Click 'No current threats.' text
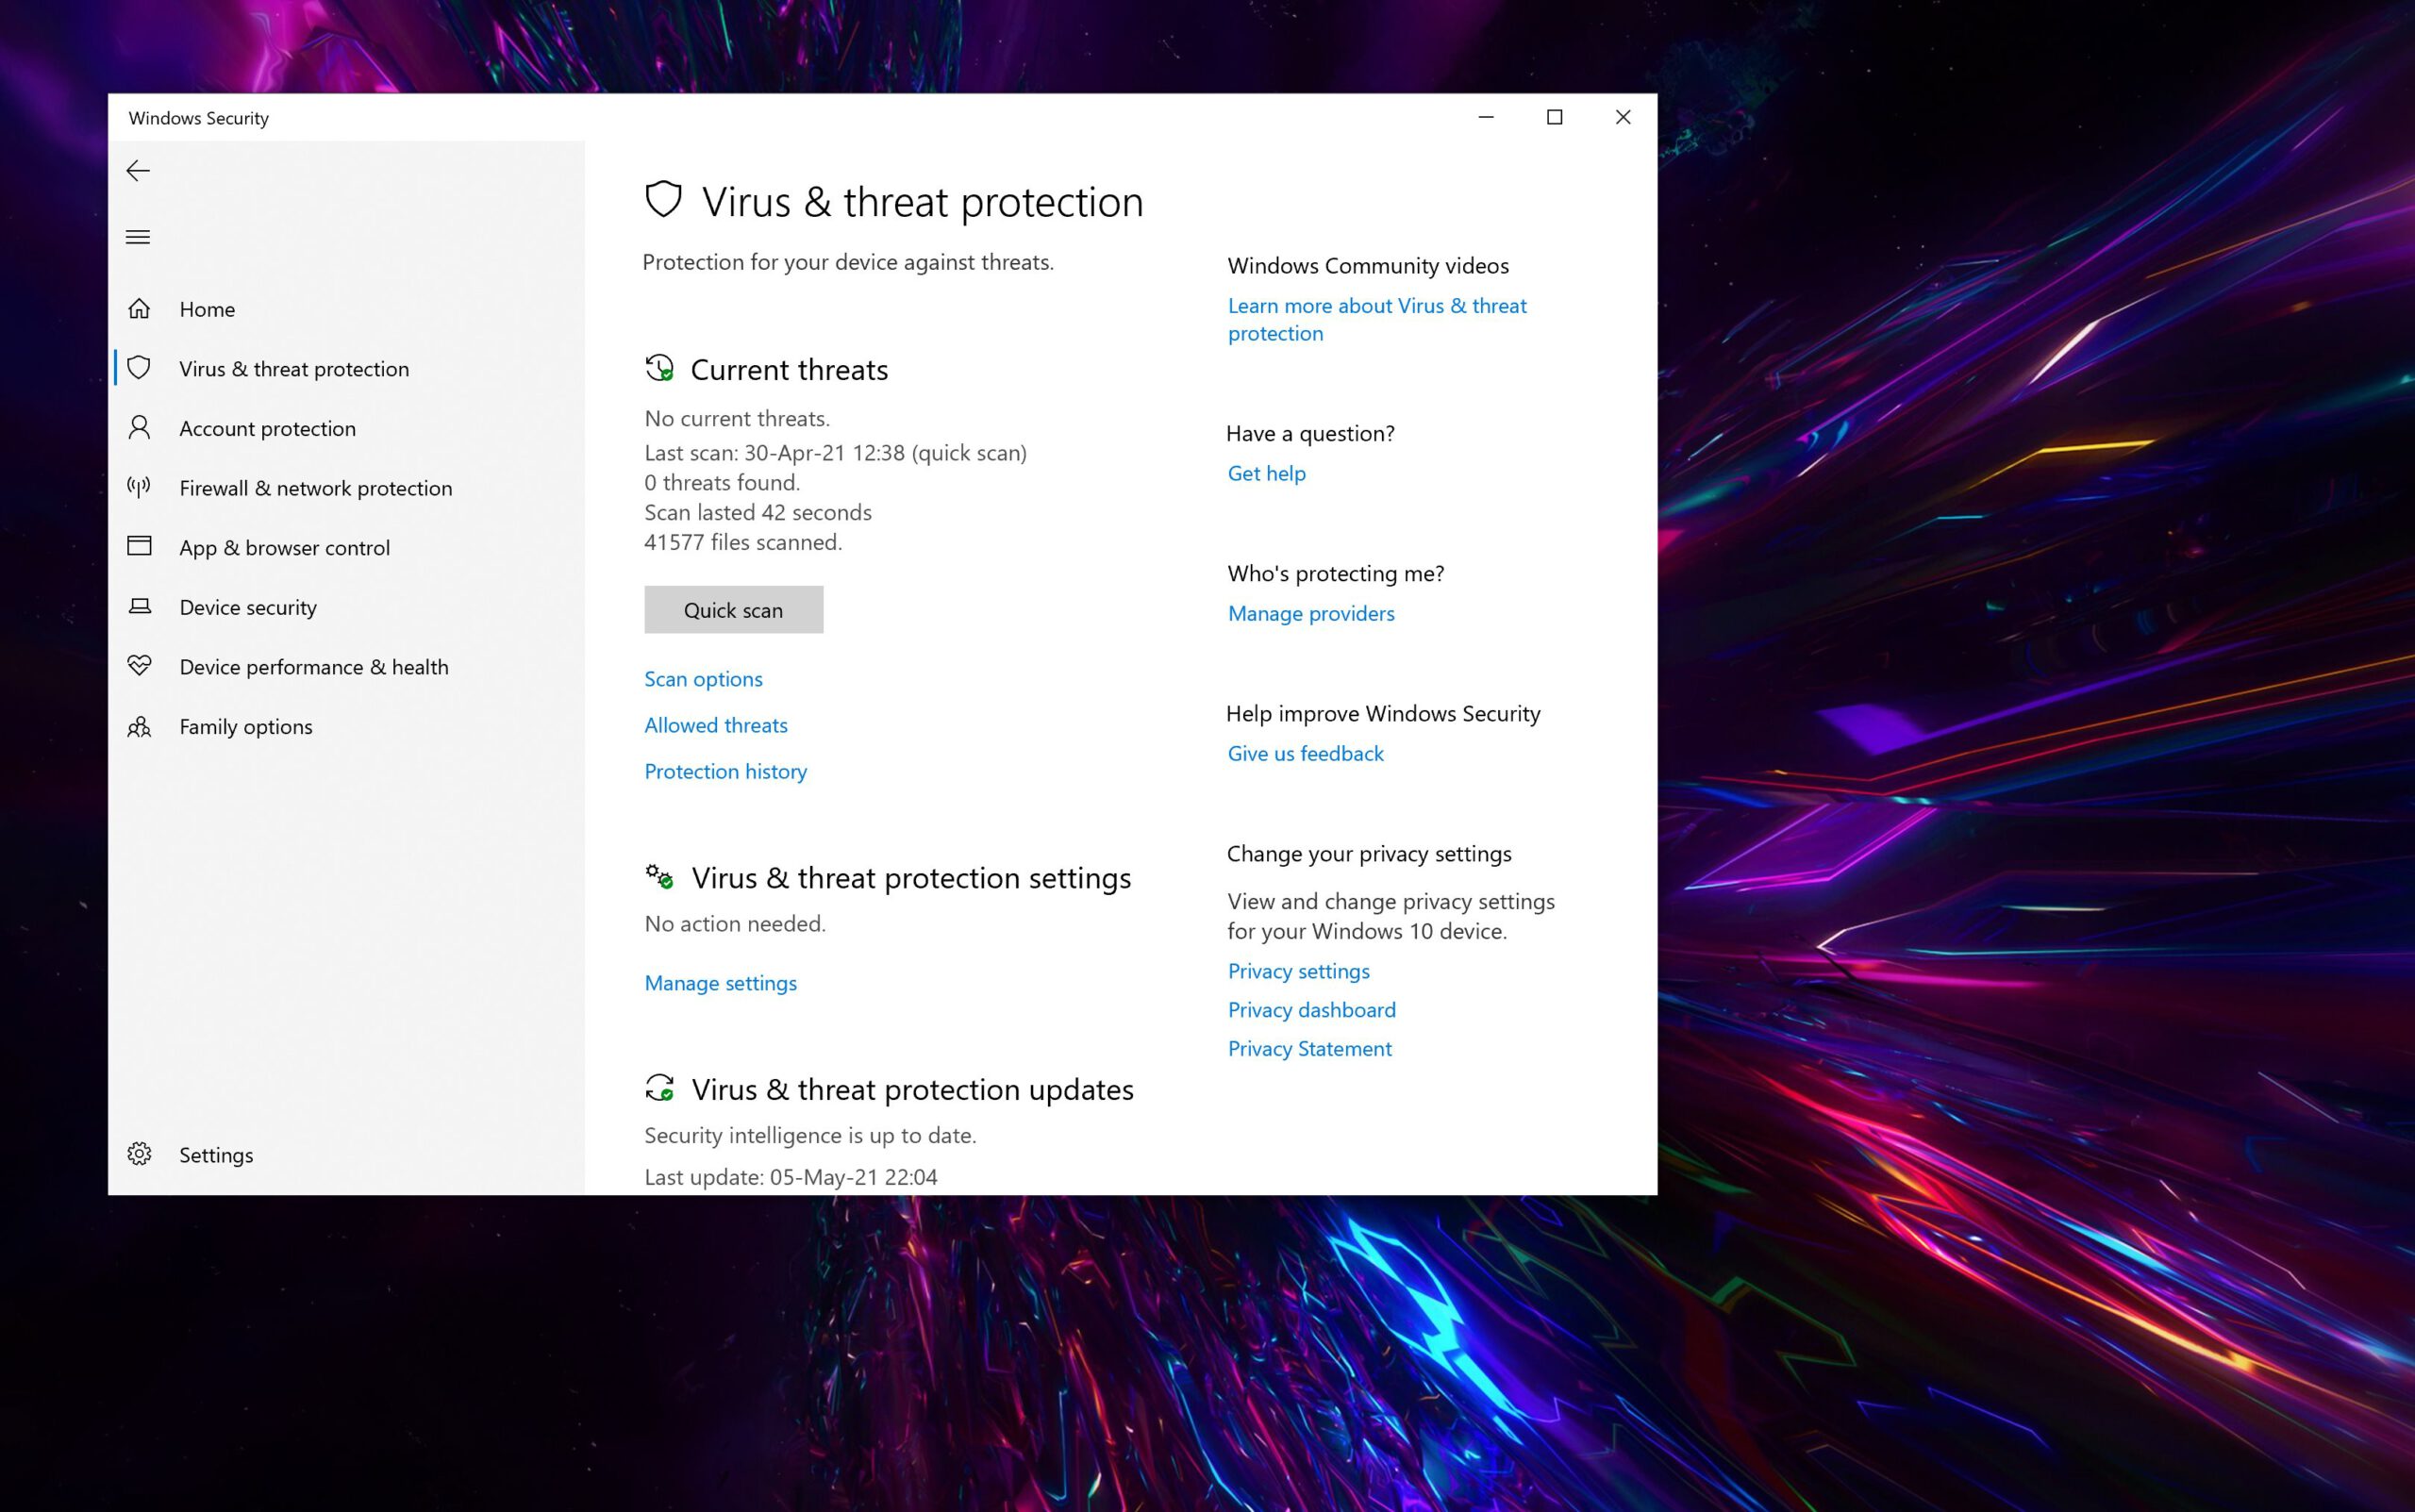 pos(737,418)
